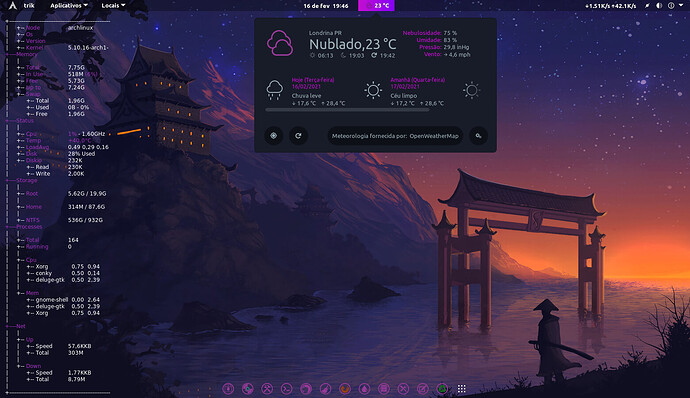This screenshot has width=690, height=398.
Task: Launch the disc-shaped dock icon
Action: point(248,389)
